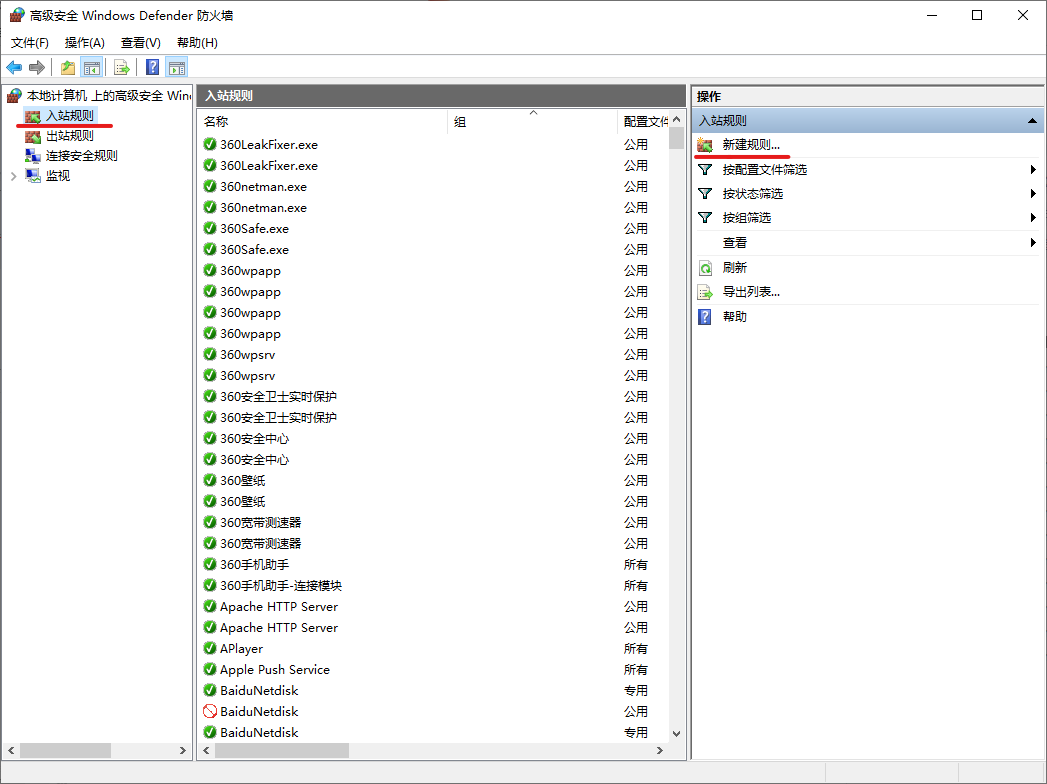This screenshot has height=784, width=1047.
Task: Click the funnel icon beside 按状态筛选
Action: pos(705,194)
